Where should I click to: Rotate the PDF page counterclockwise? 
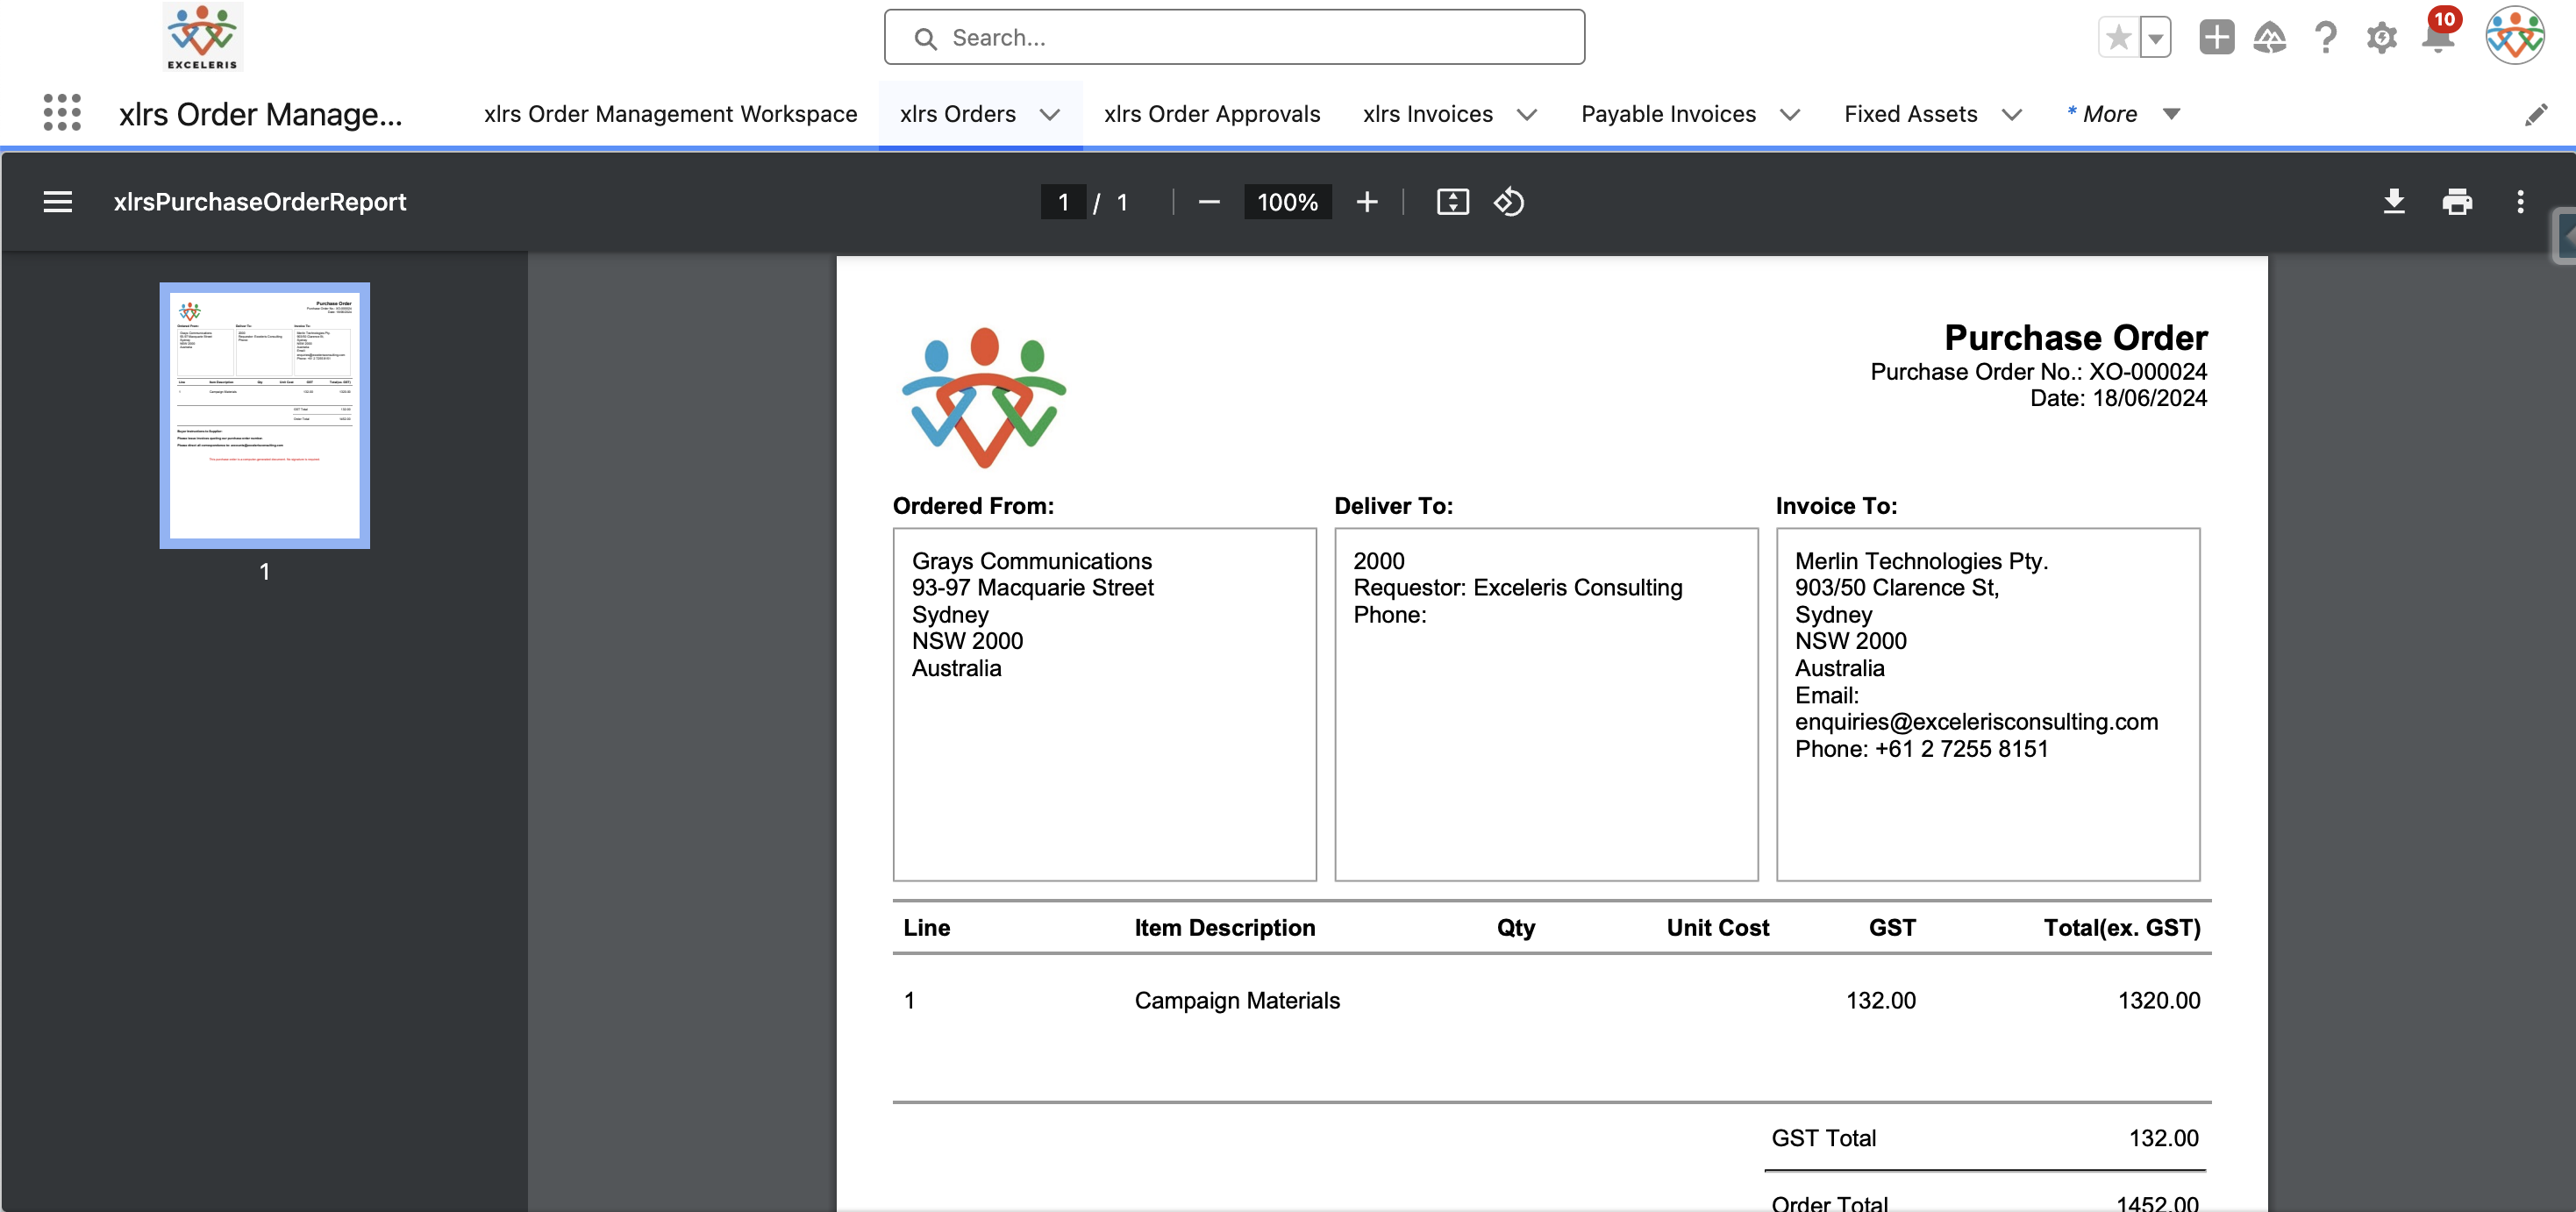tap(1508, 202)
